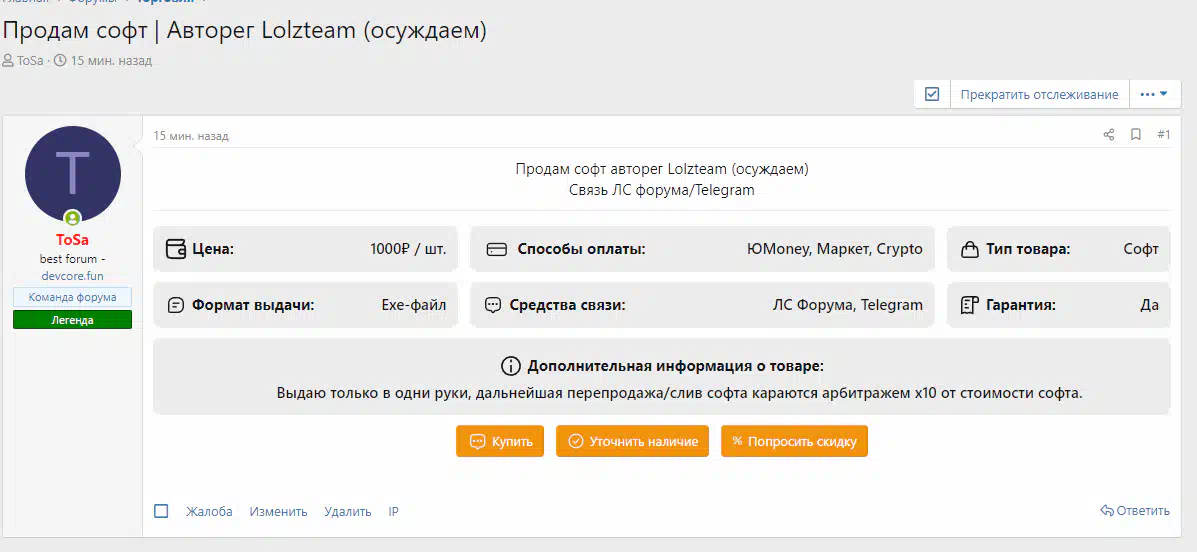Click Прекратить отслеживание to unfollow thread

pyautogui.click(x=1039, y=94)
